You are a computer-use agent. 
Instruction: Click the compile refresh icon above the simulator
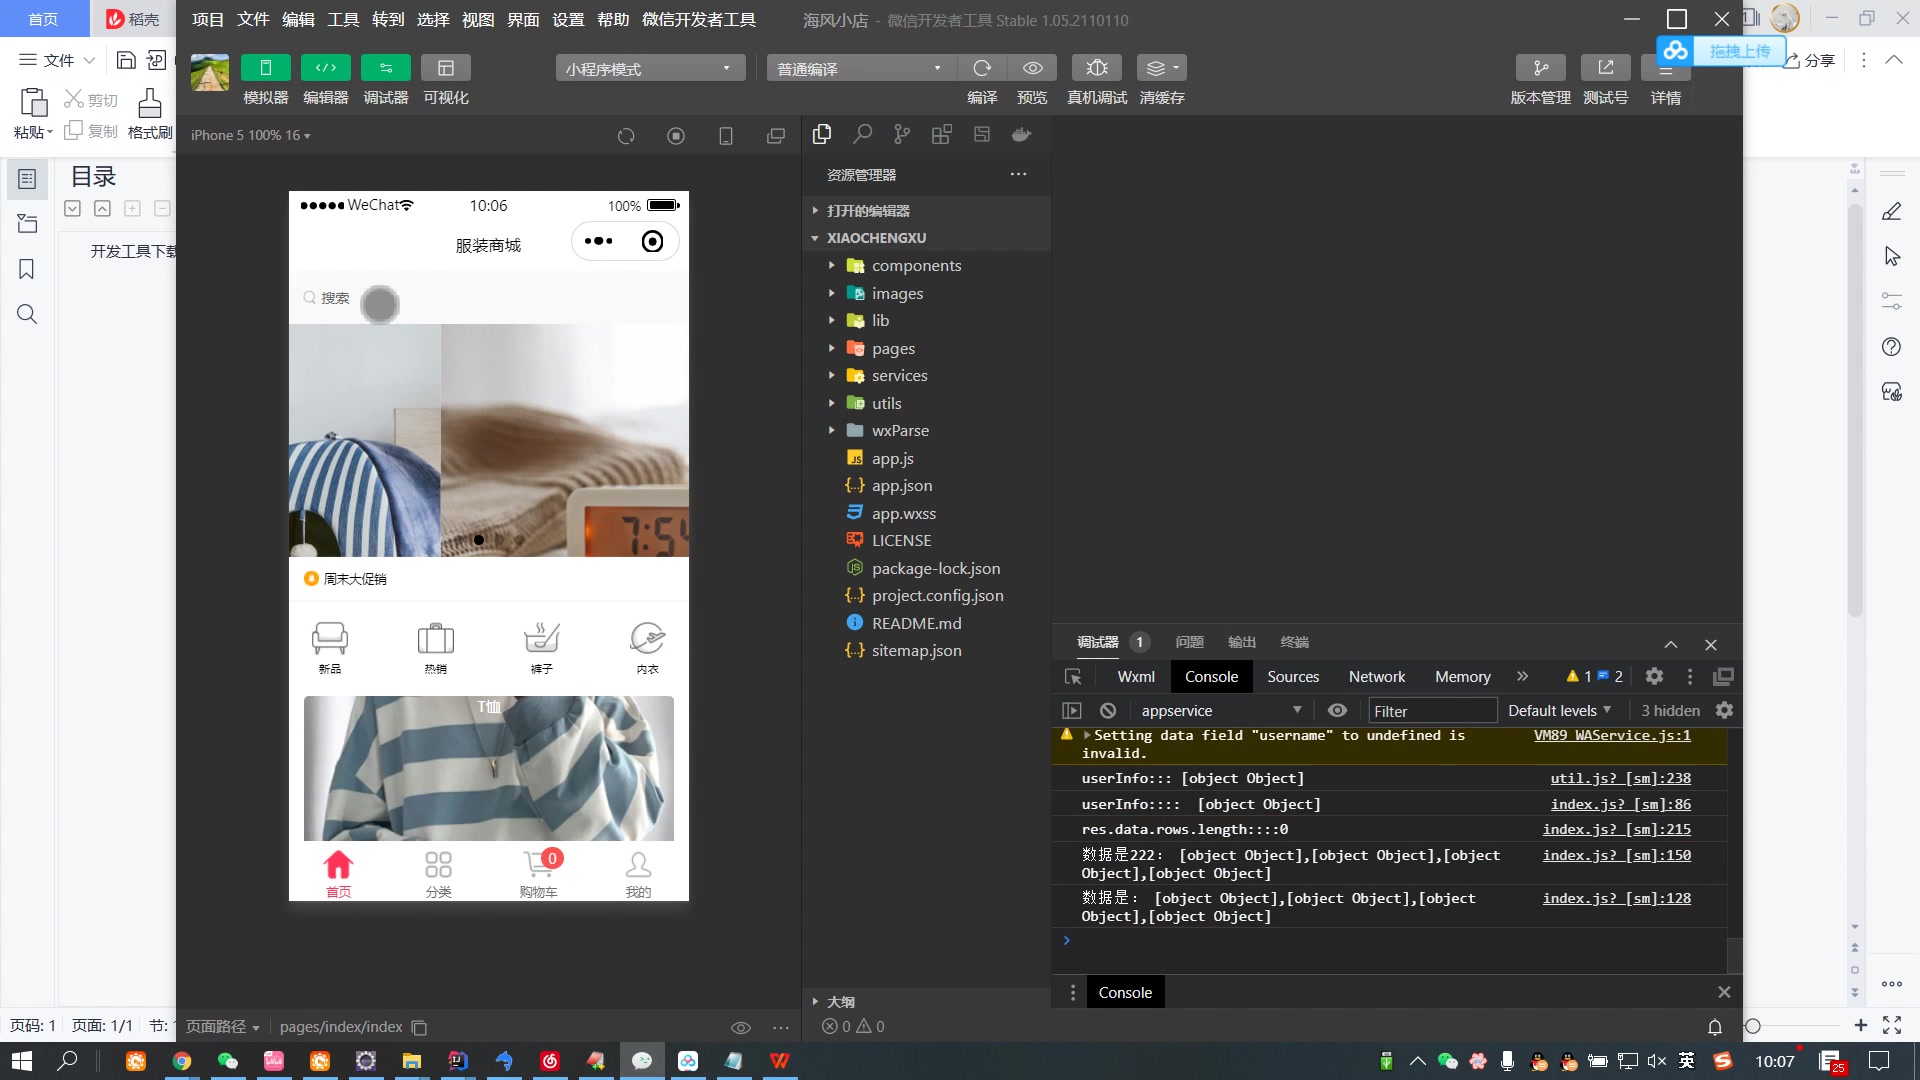(x=626, y=135)
